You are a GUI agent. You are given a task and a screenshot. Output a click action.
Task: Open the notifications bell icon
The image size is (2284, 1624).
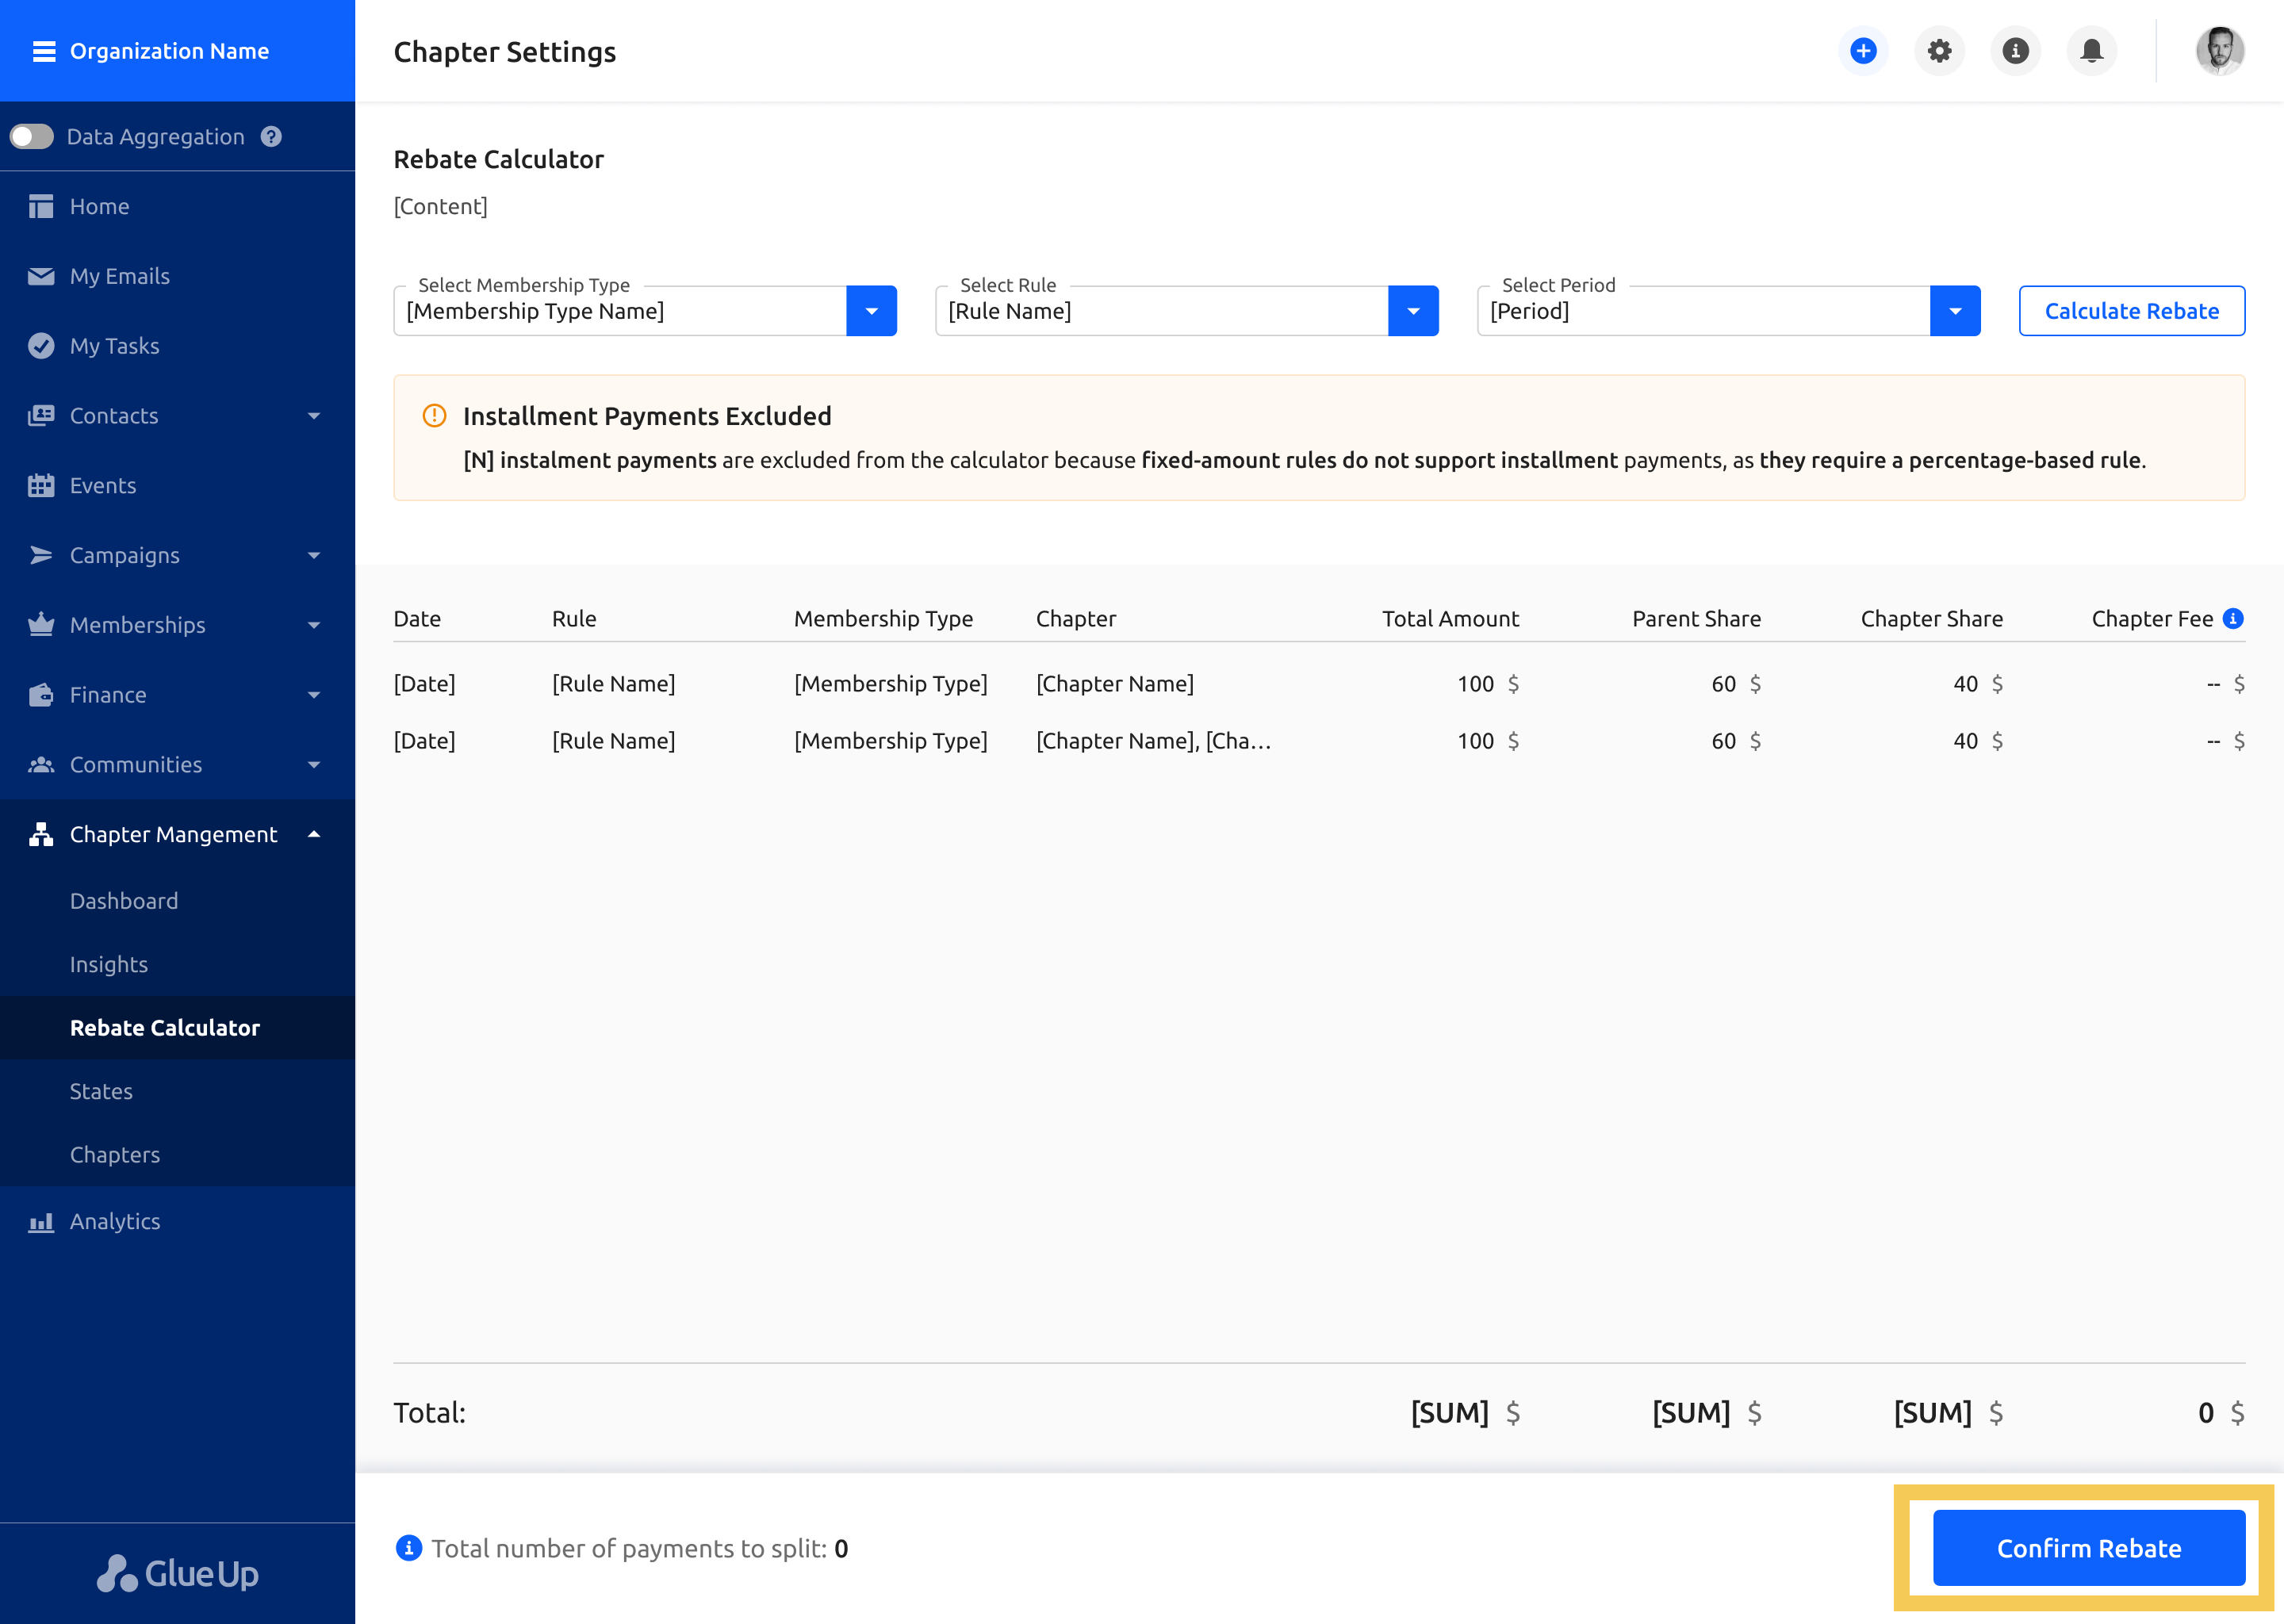pyautogui.click(x=2092, y=51)
